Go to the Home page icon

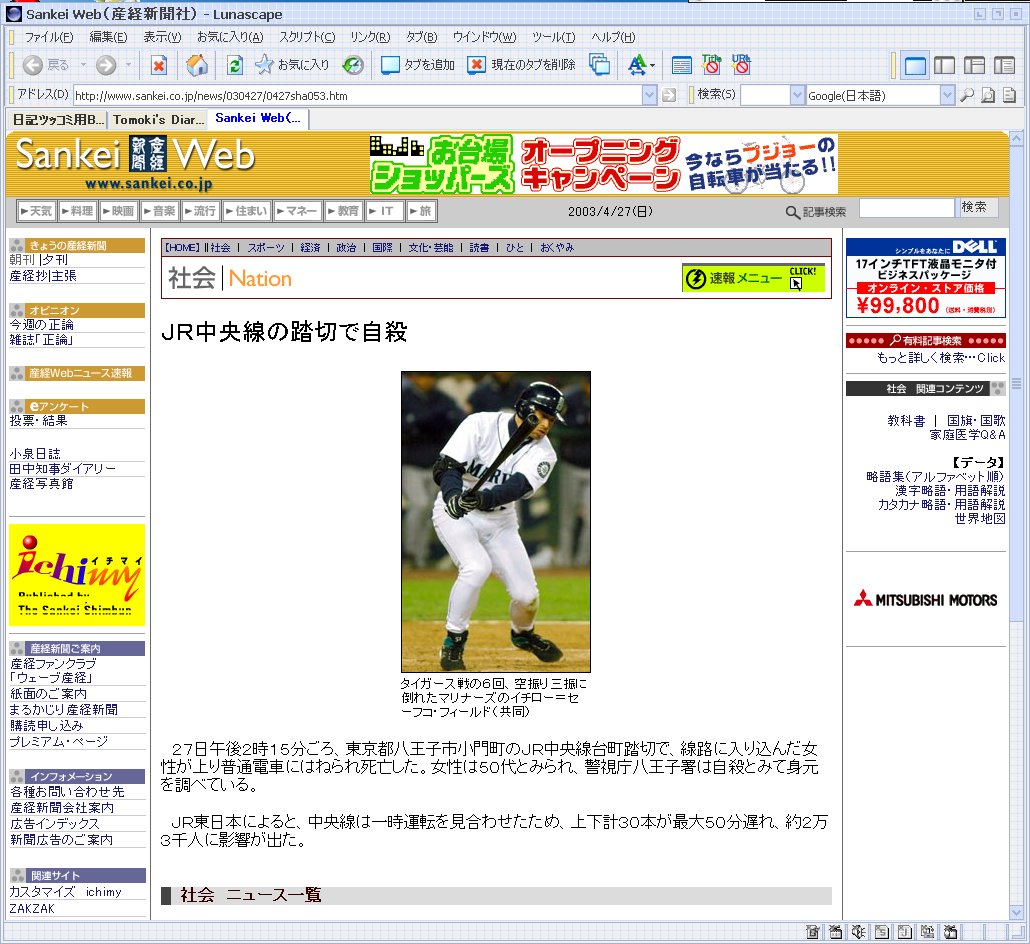[198, 66]
